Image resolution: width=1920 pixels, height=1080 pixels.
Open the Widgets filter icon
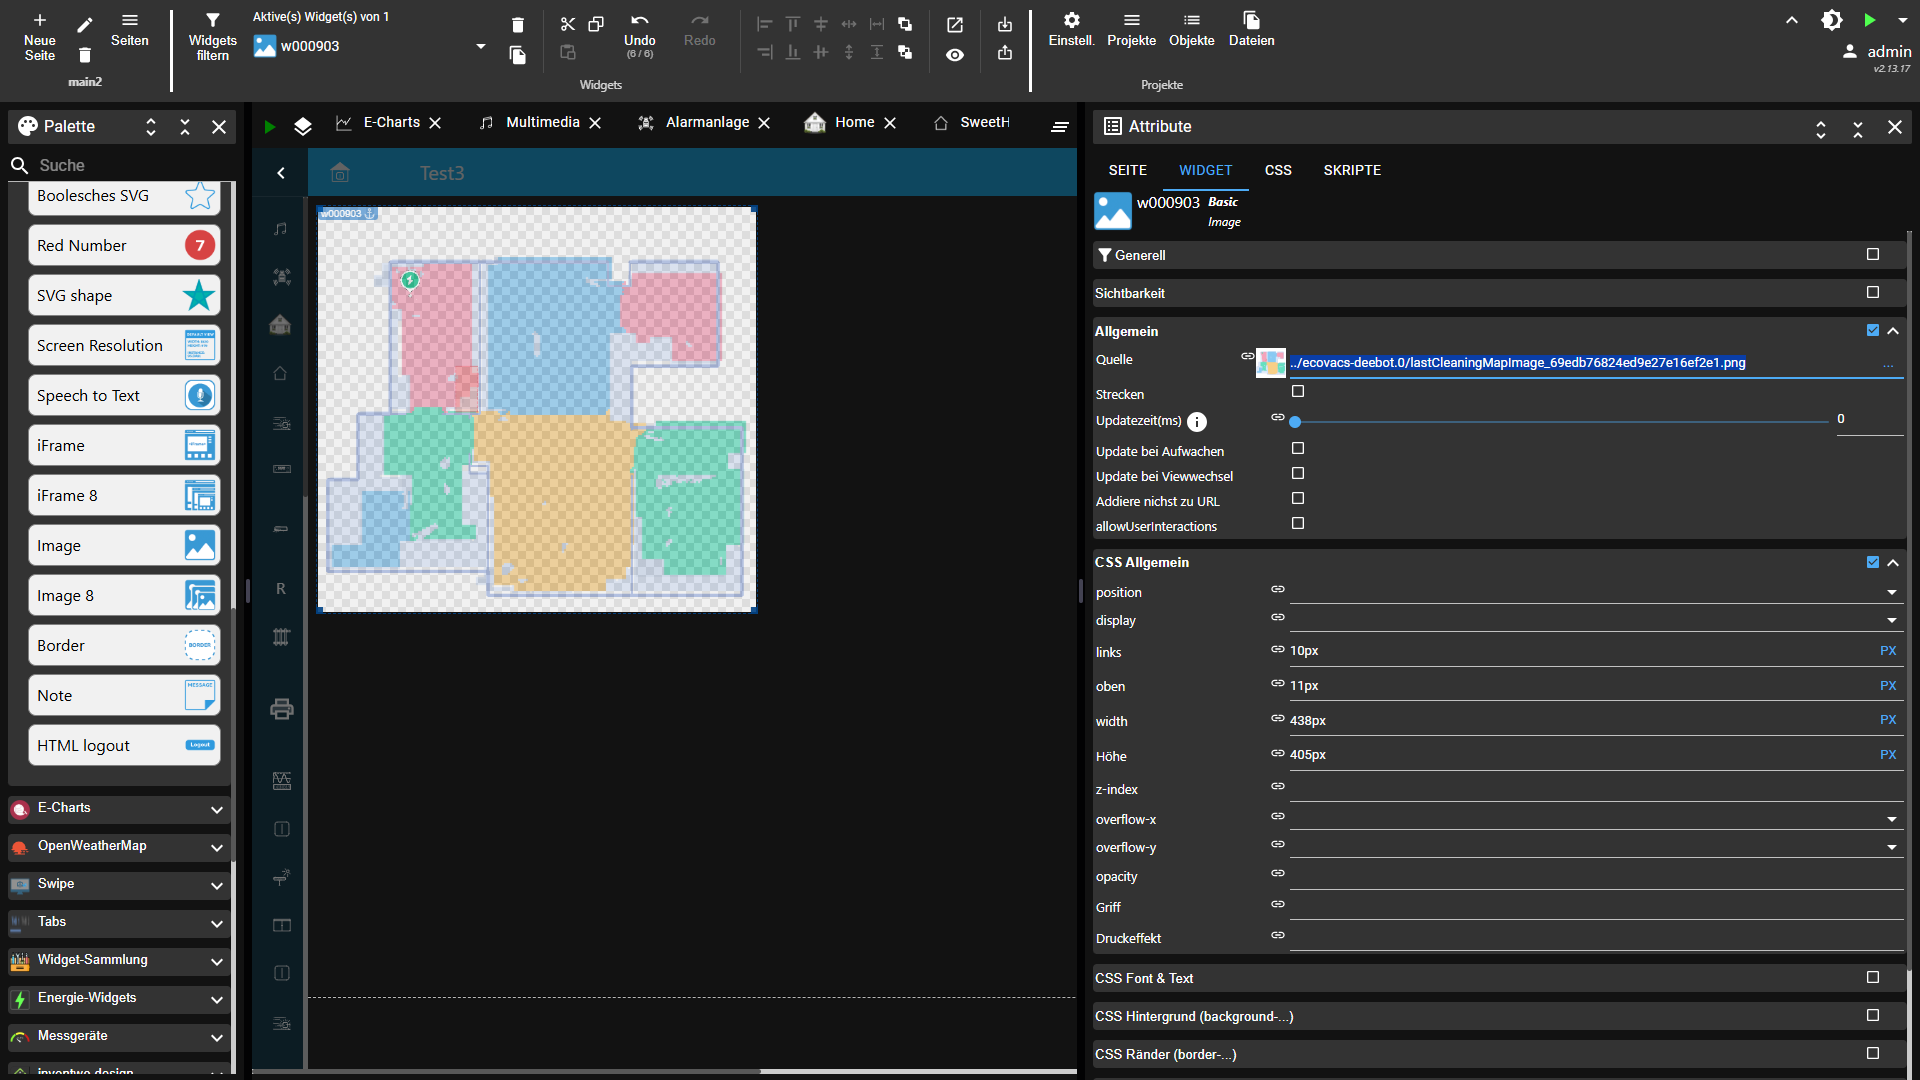pyautogui.click(x=212, y=19)
